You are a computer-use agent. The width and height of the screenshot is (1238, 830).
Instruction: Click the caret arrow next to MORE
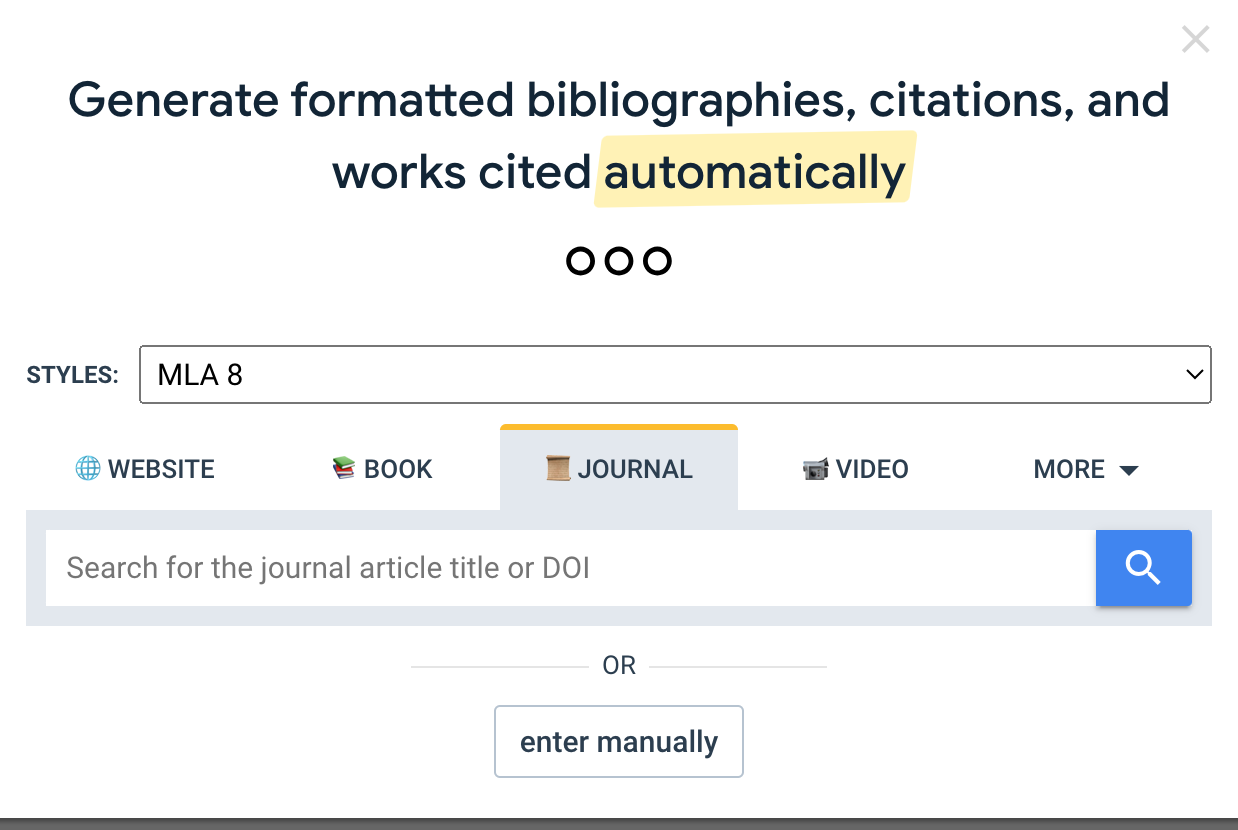pyautogui.click(x=1129, y=470)
